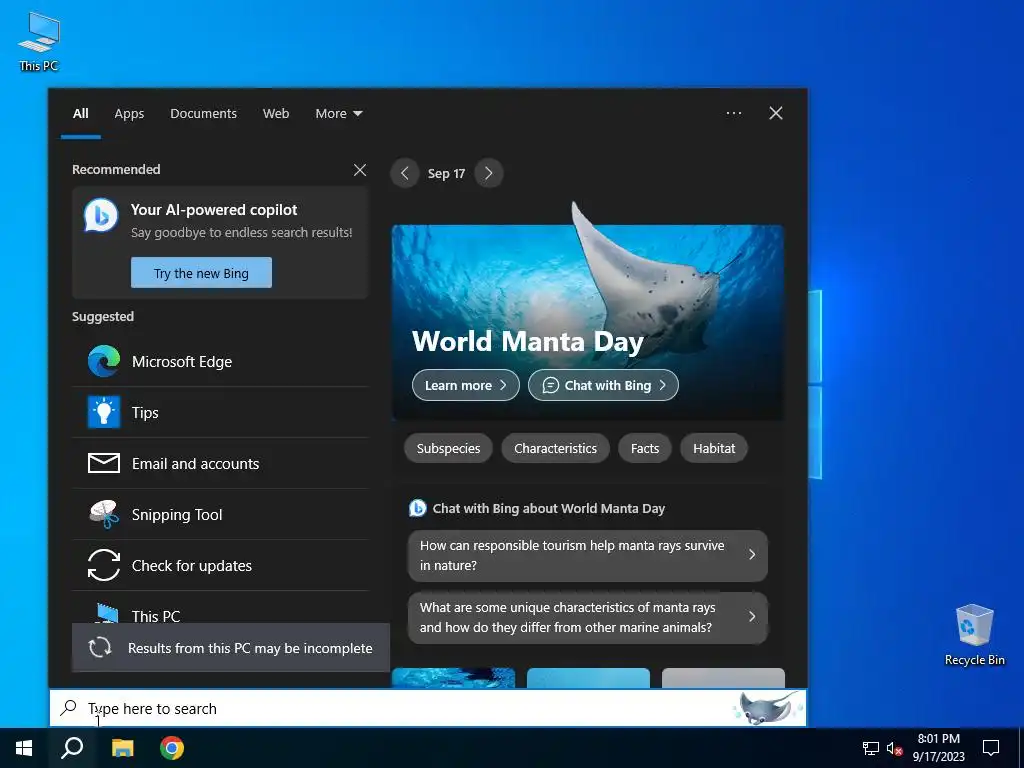Viewport: 1024px width, 768px height.
Task: Expand the More dropdown
Action: 338,113
